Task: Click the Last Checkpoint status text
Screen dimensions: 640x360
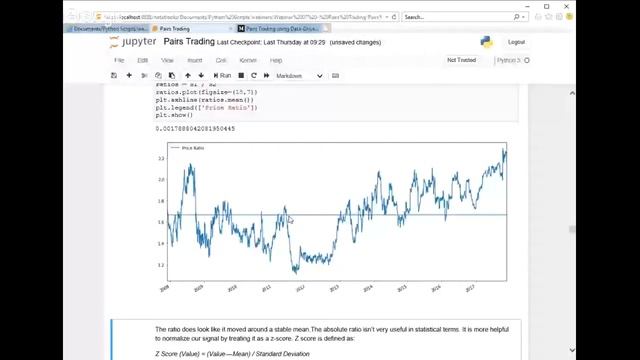Action: tap(271, 42)
